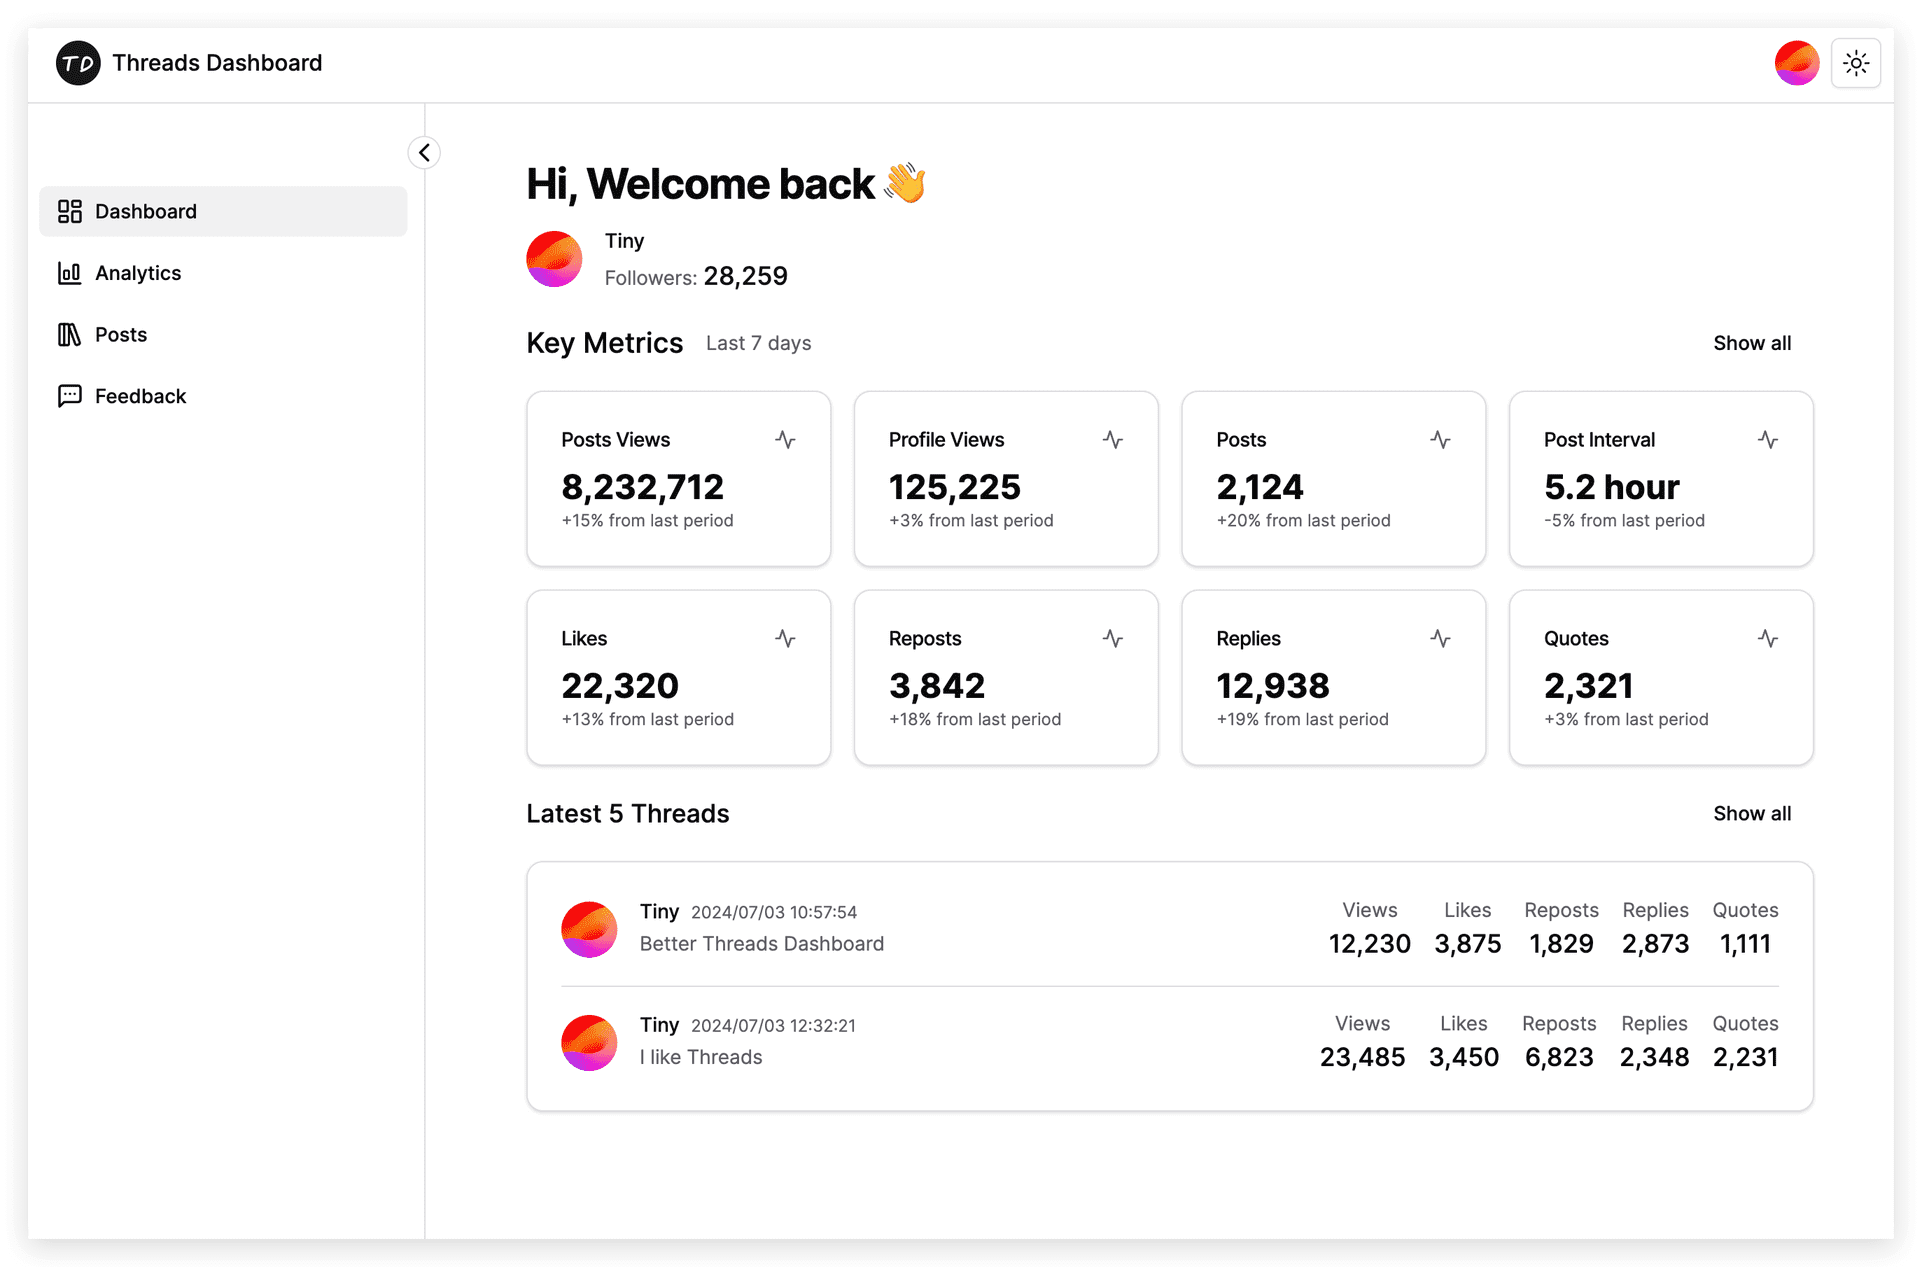1922x1267 pixels.
Task: Click the +15% from last period text
Action: 647,520
